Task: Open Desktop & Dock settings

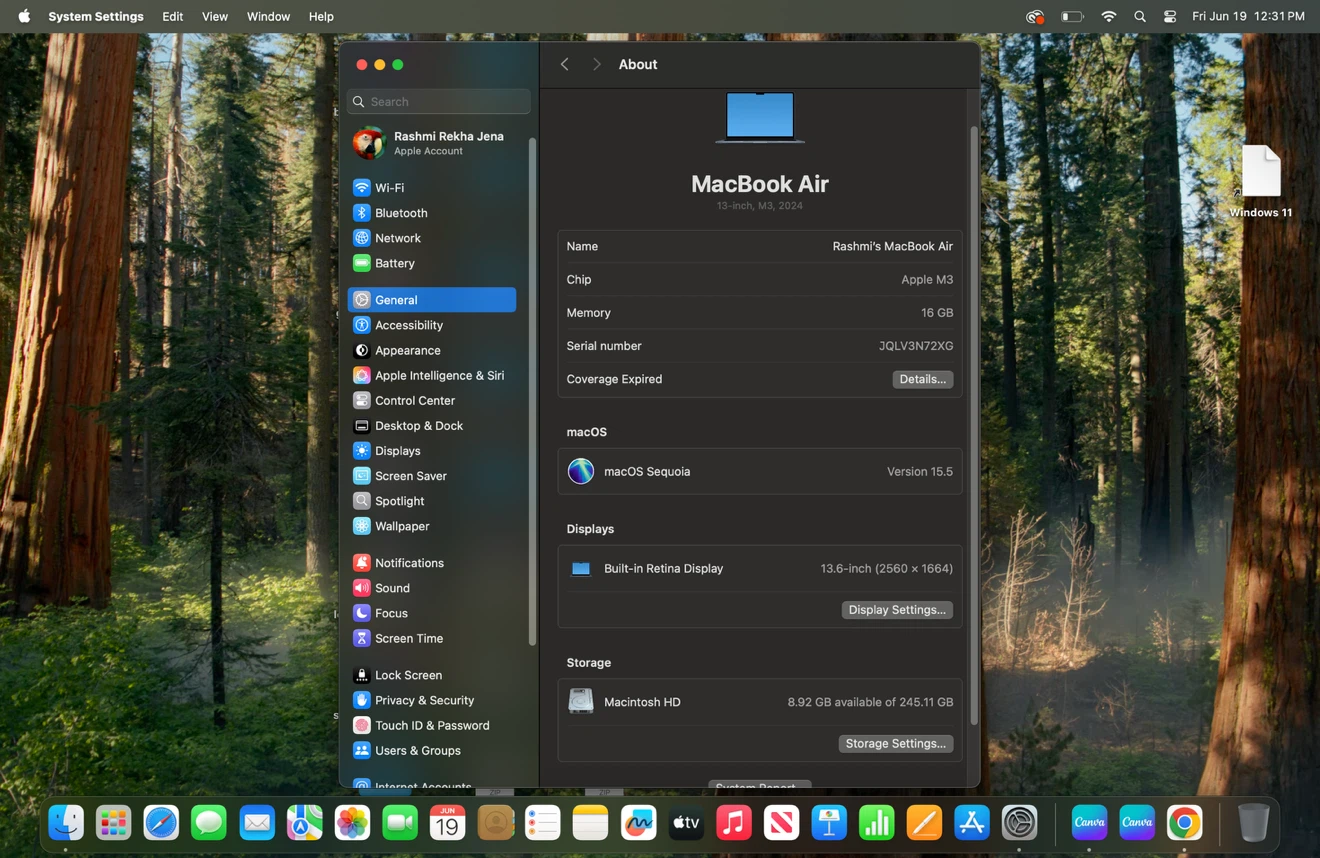Action: (432, 425)
